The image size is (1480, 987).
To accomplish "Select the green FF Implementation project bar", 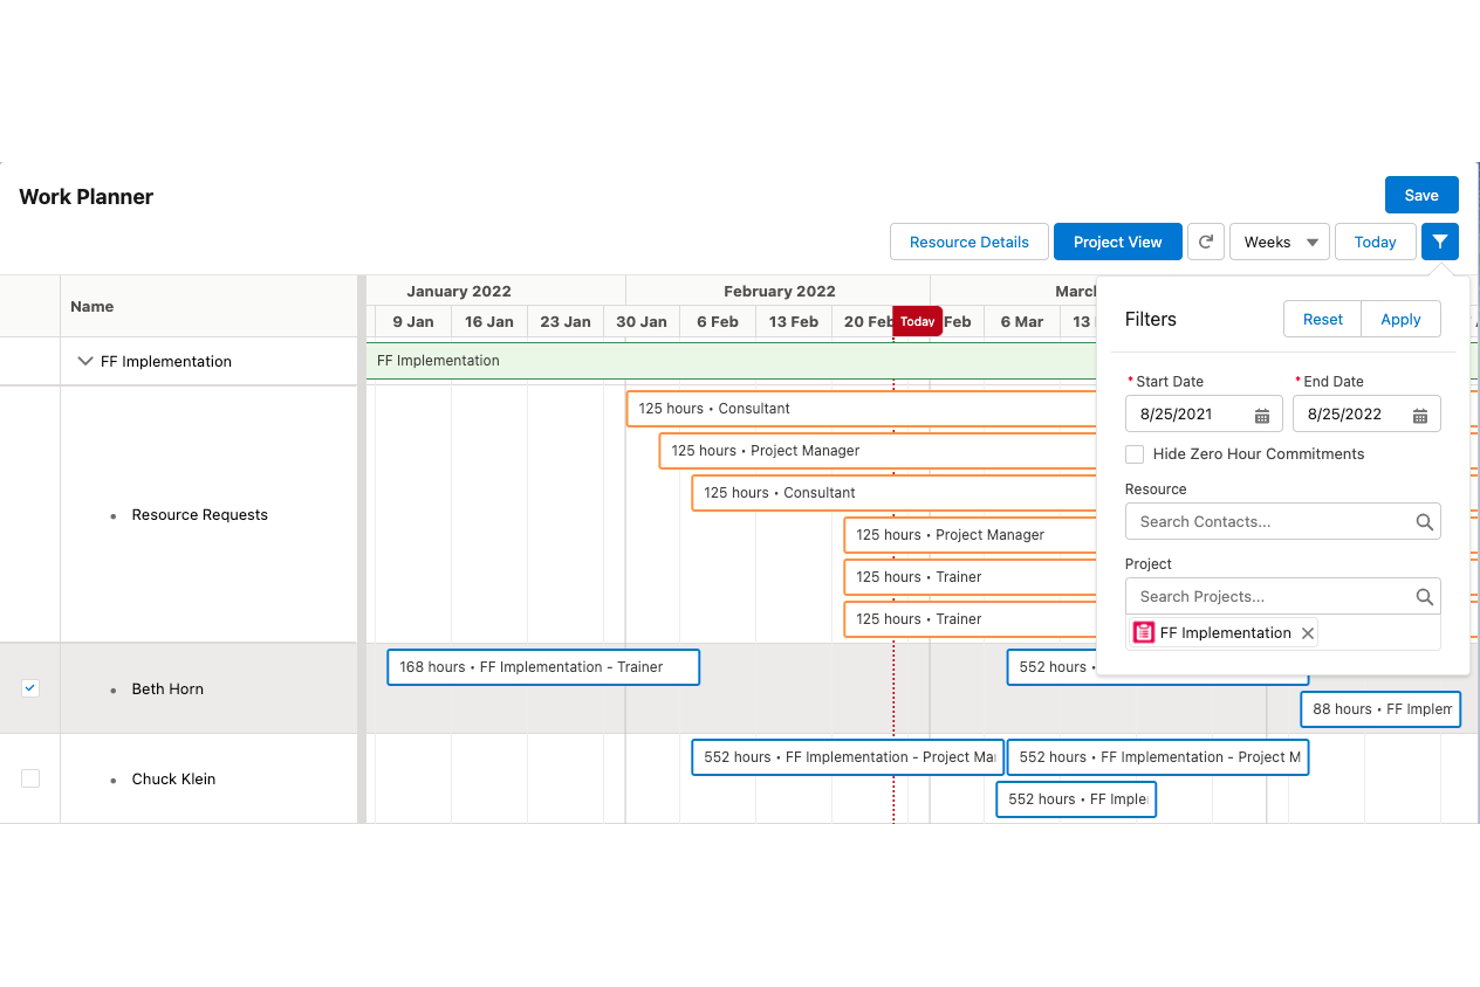I will click(x=731, y=361).
